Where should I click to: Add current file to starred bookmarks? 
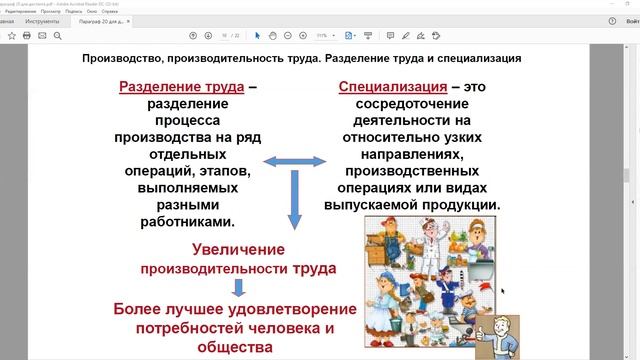click(12, 36)
